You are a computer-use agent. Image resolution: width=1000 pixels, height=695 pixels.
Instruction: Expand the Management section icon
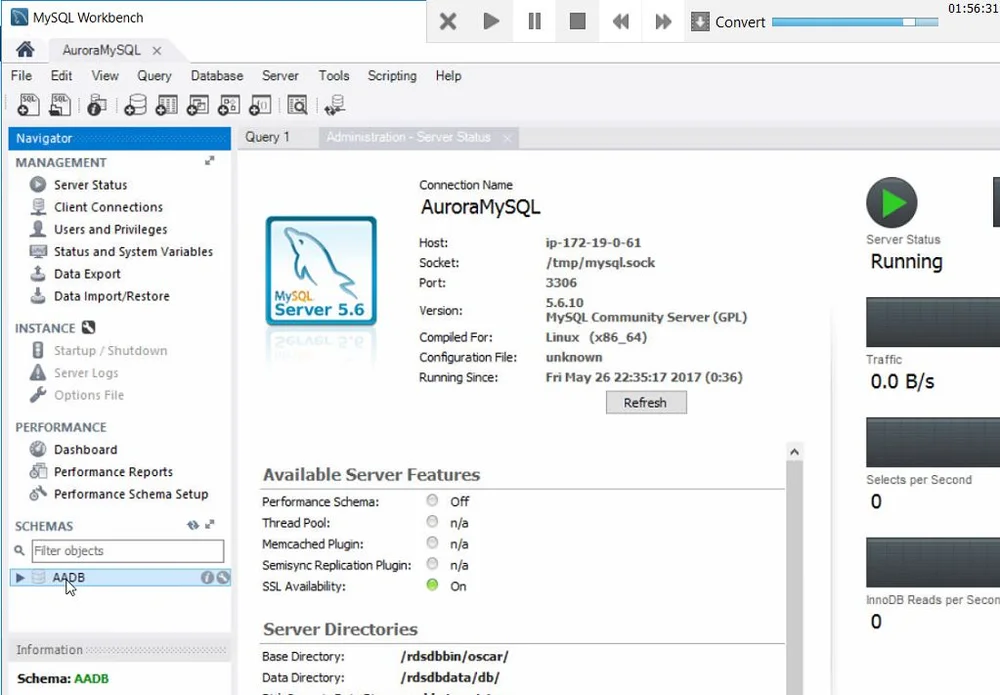209,161
